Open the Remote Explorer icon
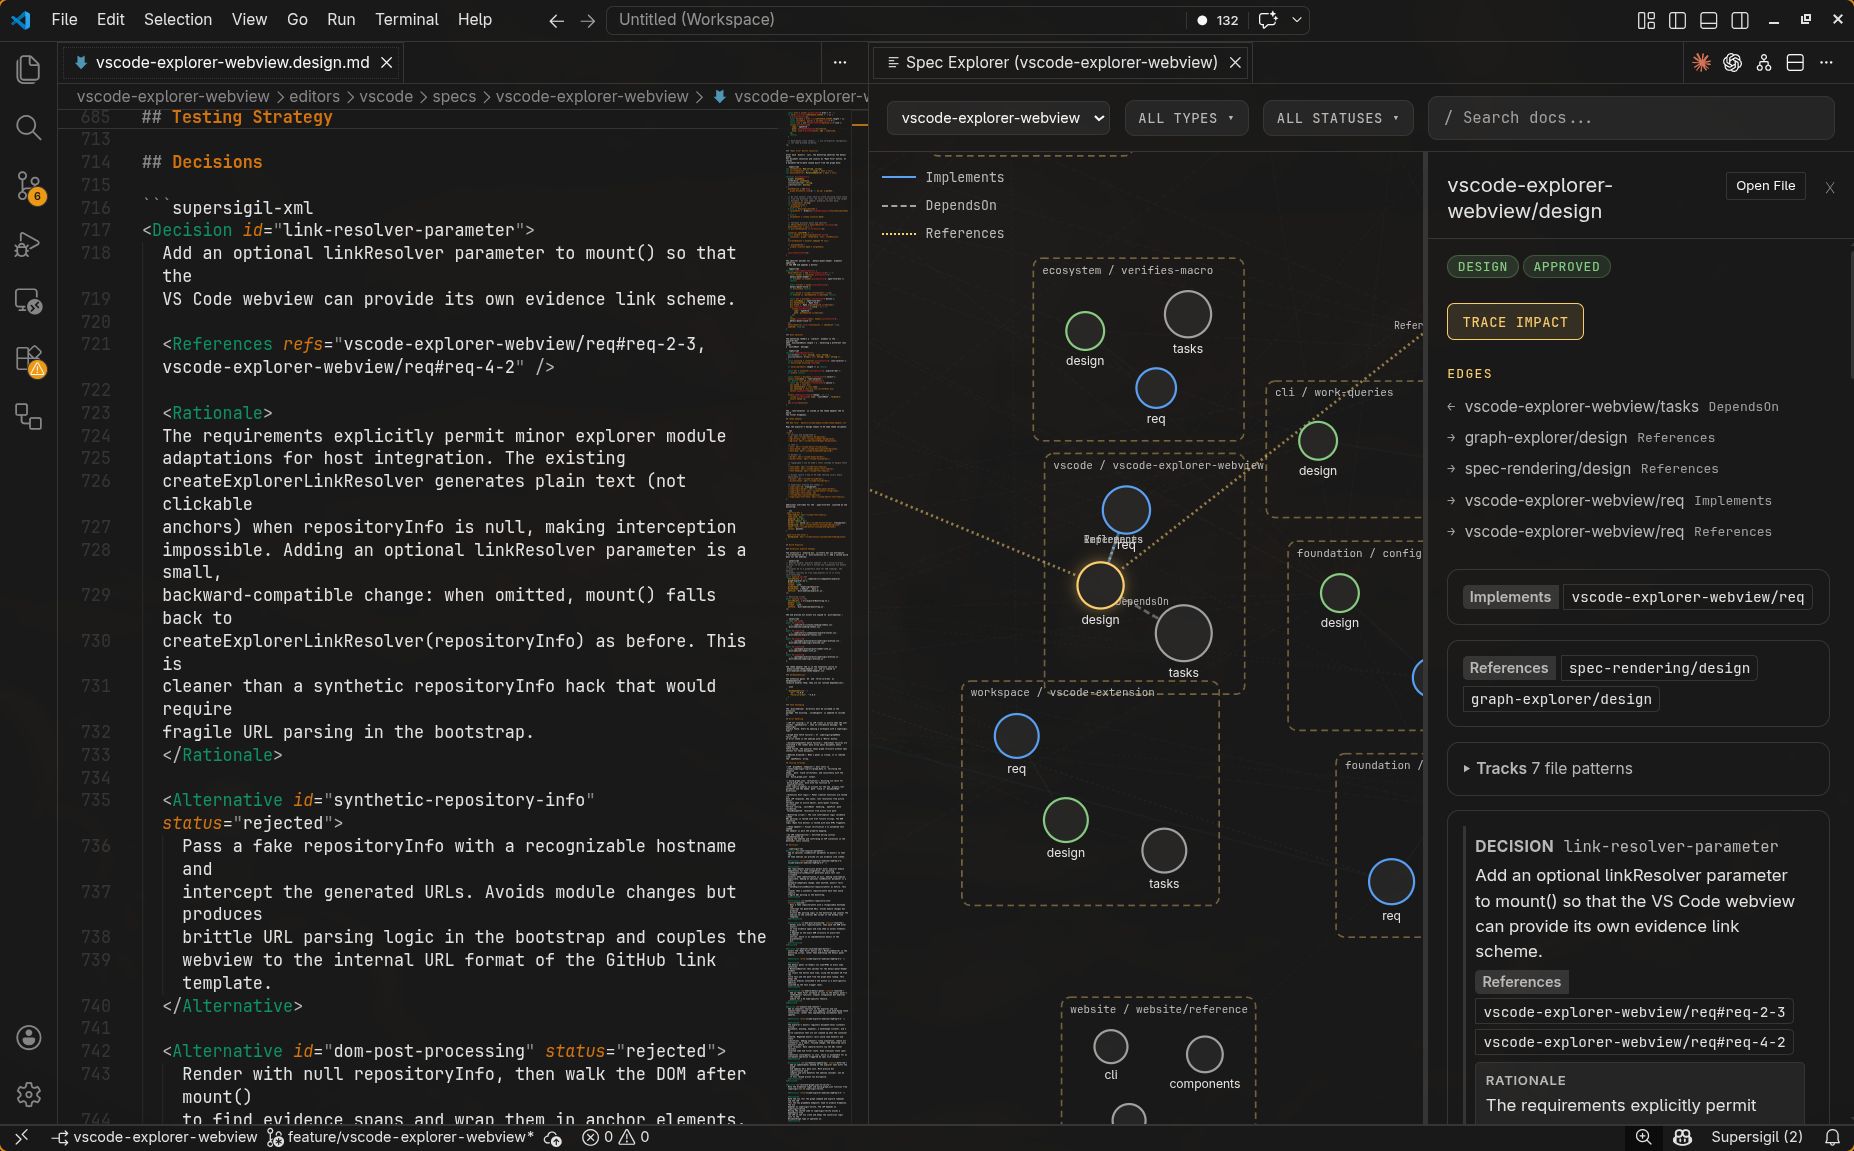Image resolution: width=1854 pixels, height=1151 pixels. pyautogui.click(x=28, y=301)
